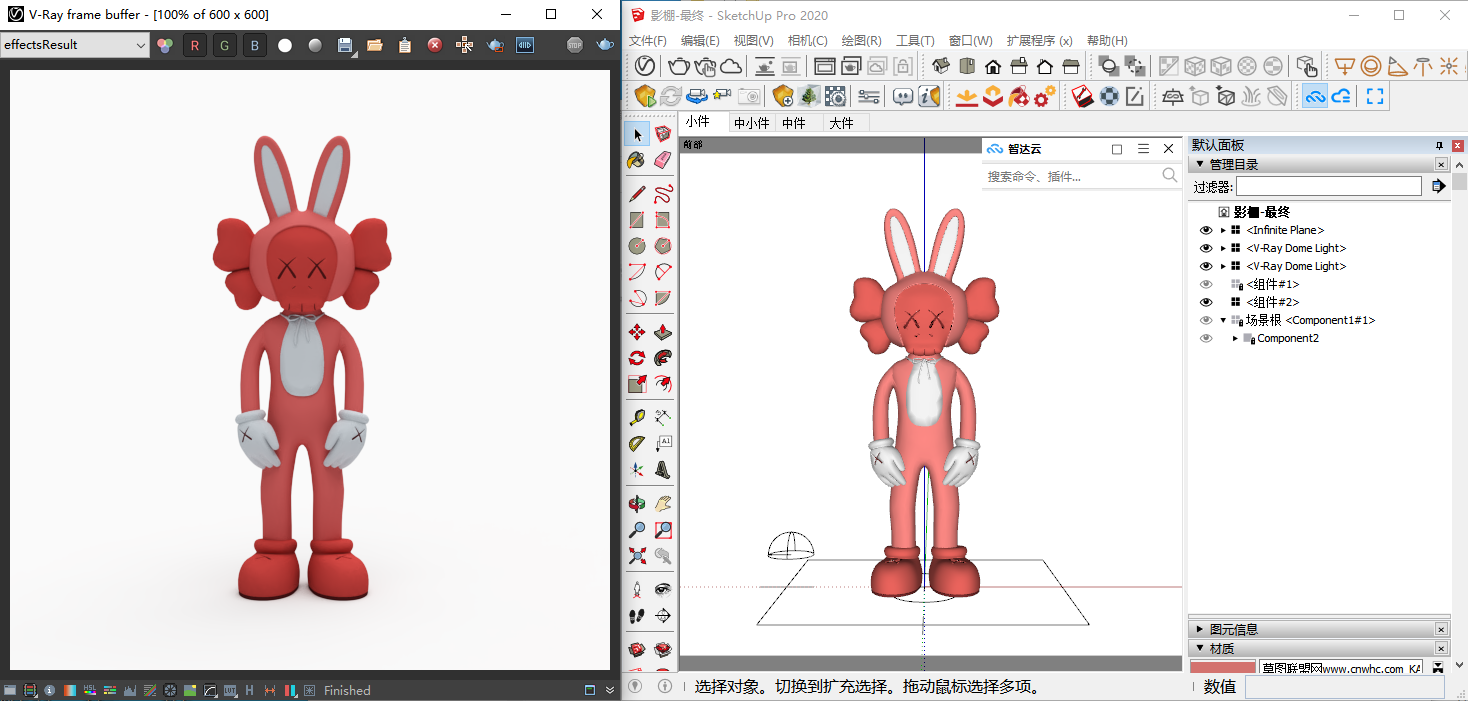1468x701 pixels.
Task: Select the Orbit tool
Action: (x=636, y=504)
